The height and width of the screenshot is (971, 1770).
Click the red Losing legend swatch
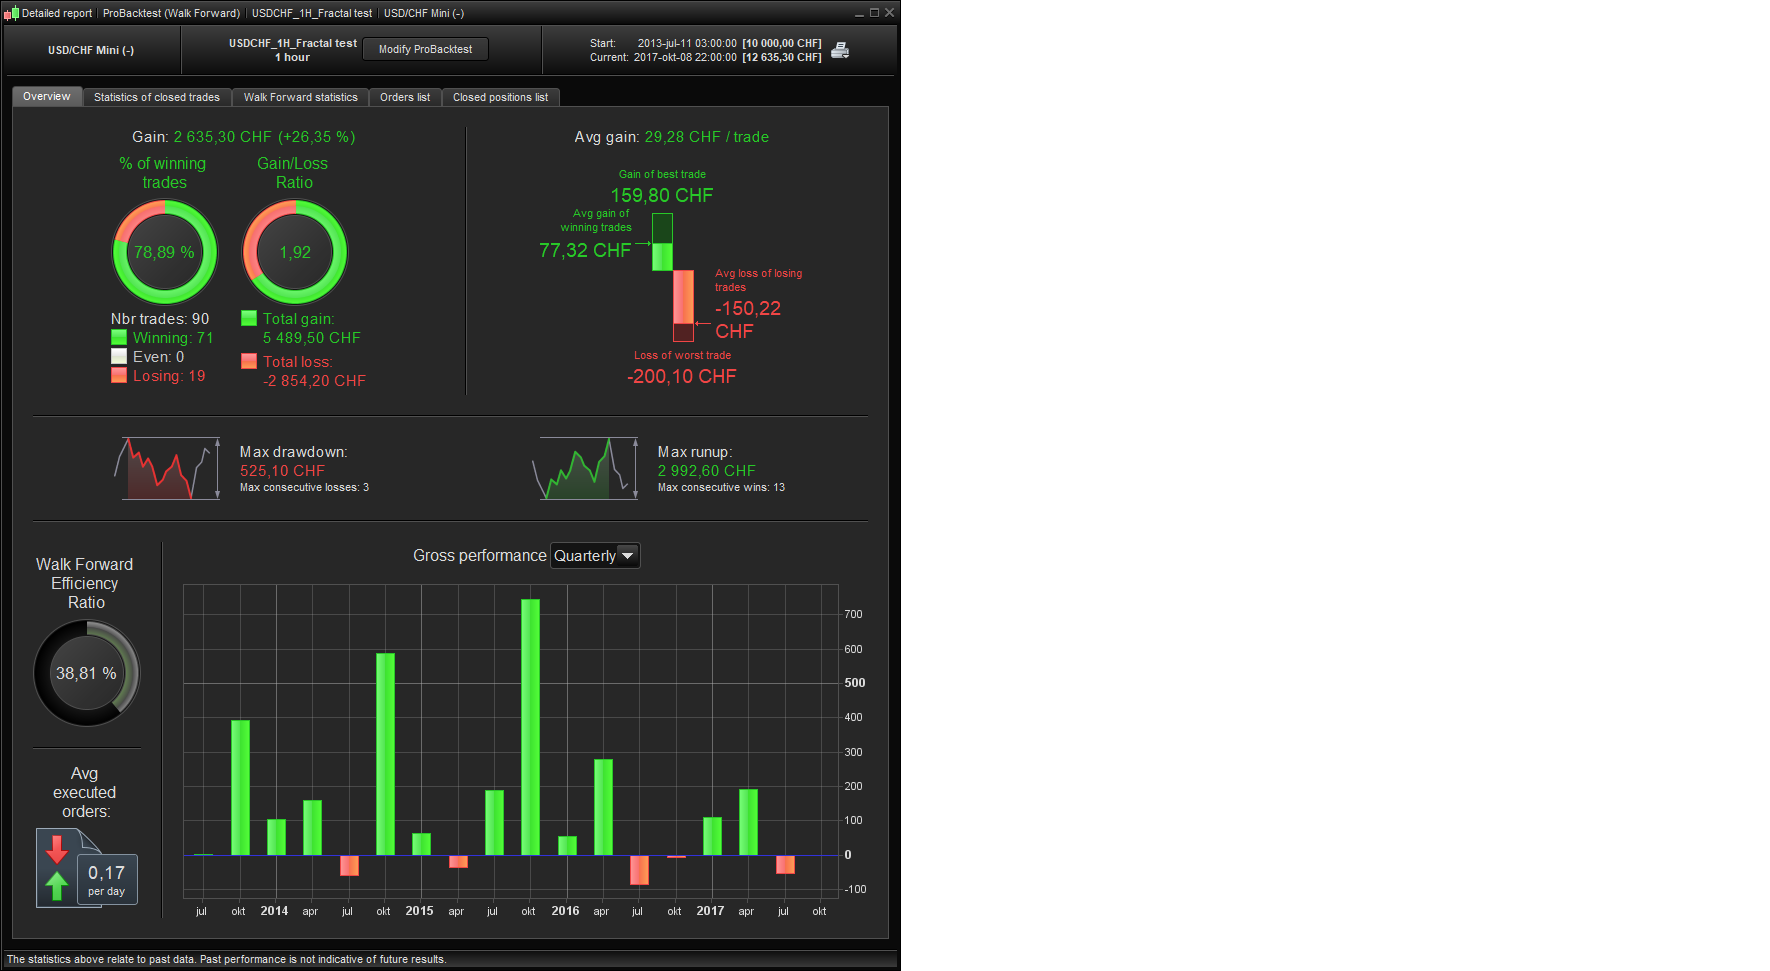(x=119, y=376)
